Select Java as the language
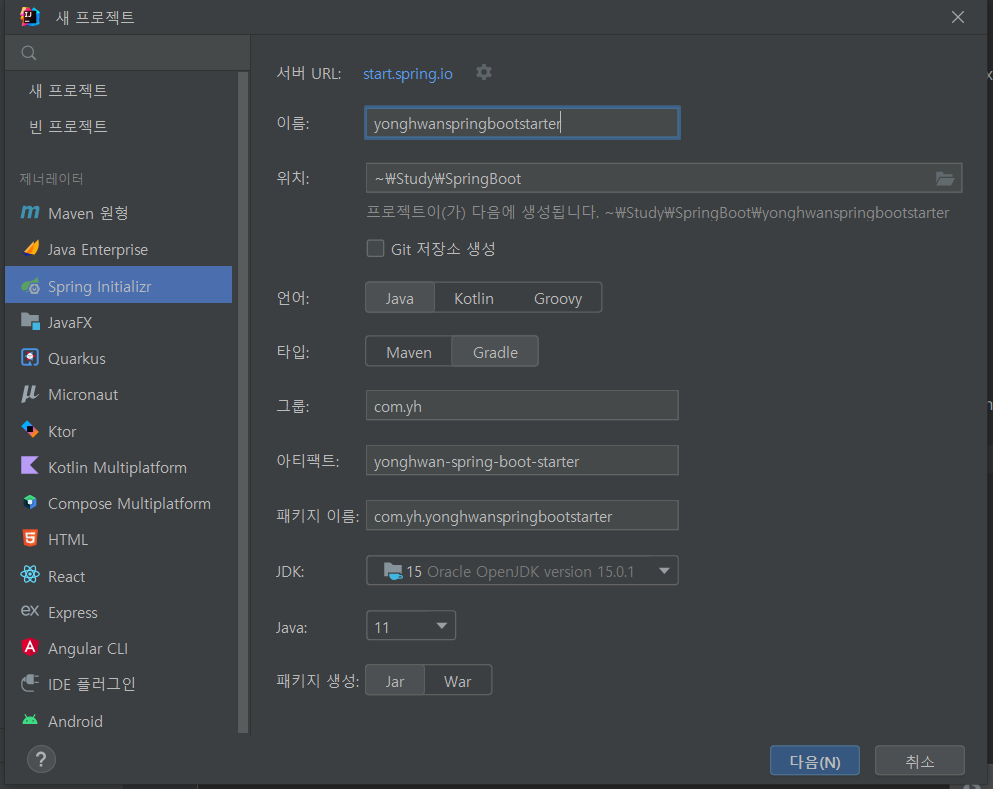993x789 pixels. pos(400,298)
